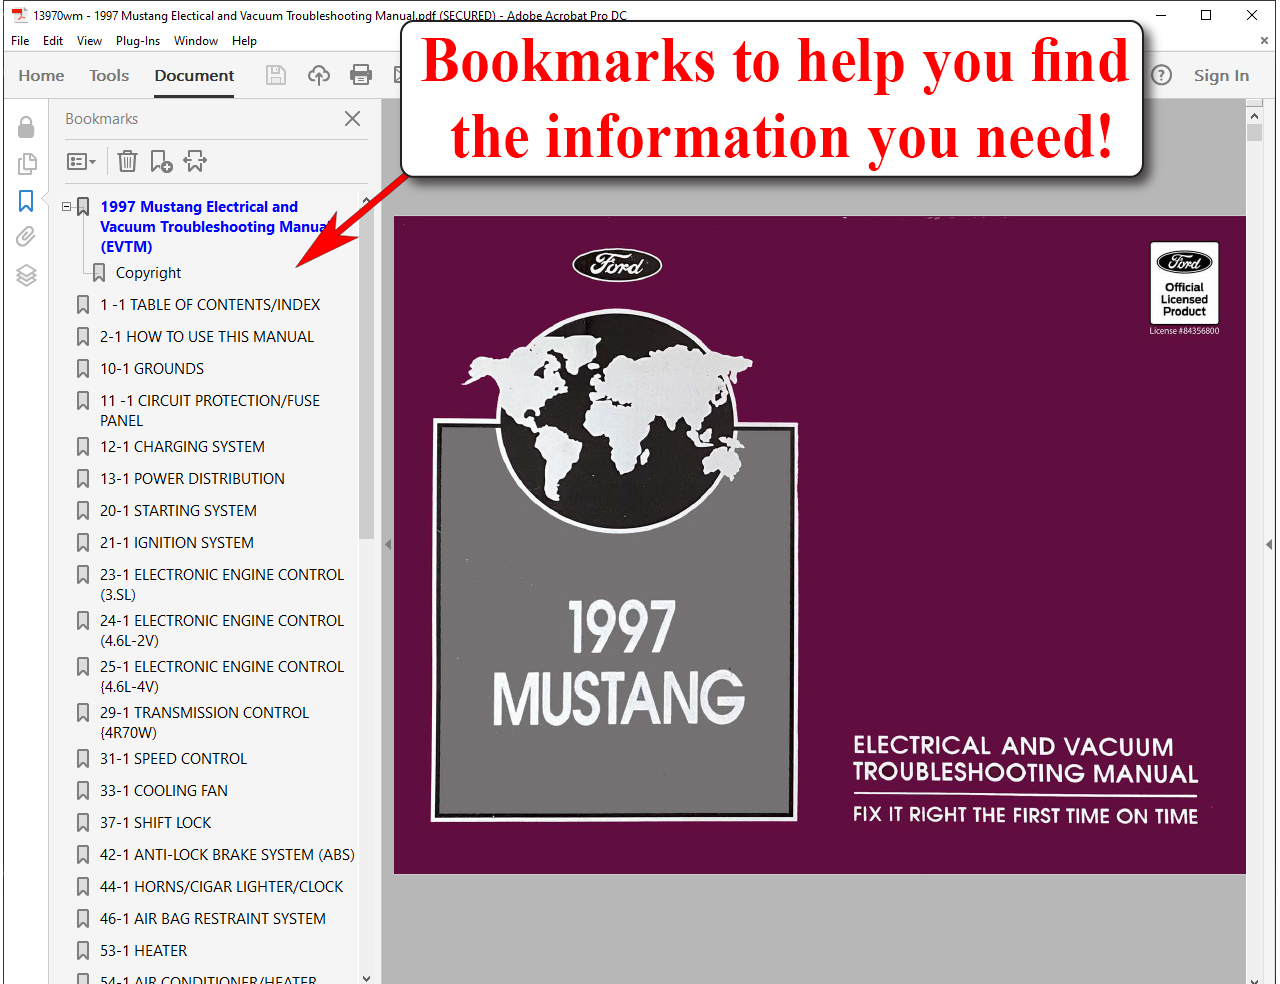
Task: Open the bookmark options dropdown menu
Action: [81, 161]
